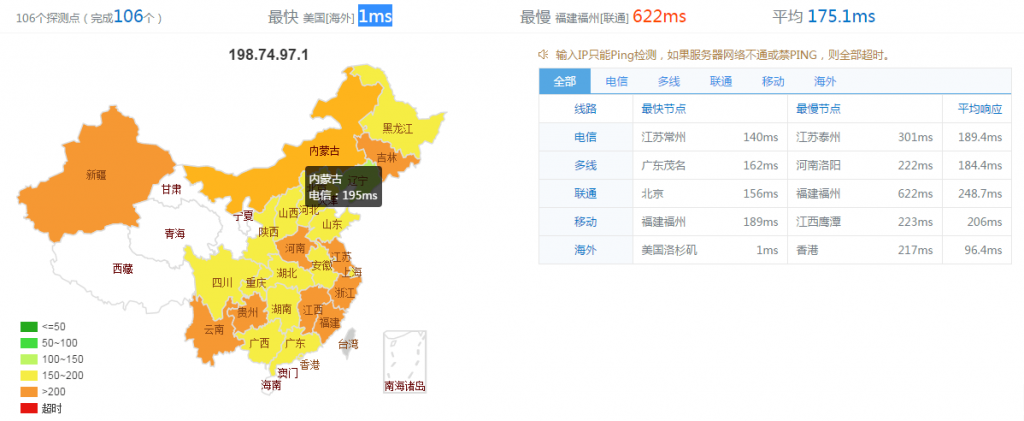Click the green <=50 legend swatch
Screen dimensions: 1024x421
tap(28, 326)
